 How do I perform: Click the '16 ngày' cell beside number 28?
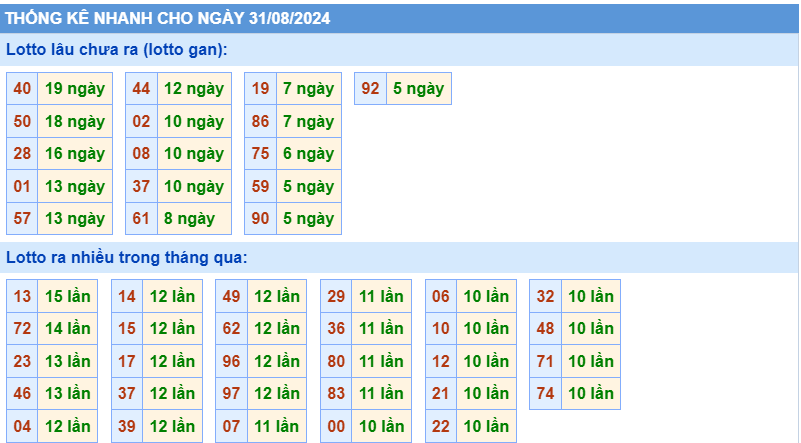74,154
